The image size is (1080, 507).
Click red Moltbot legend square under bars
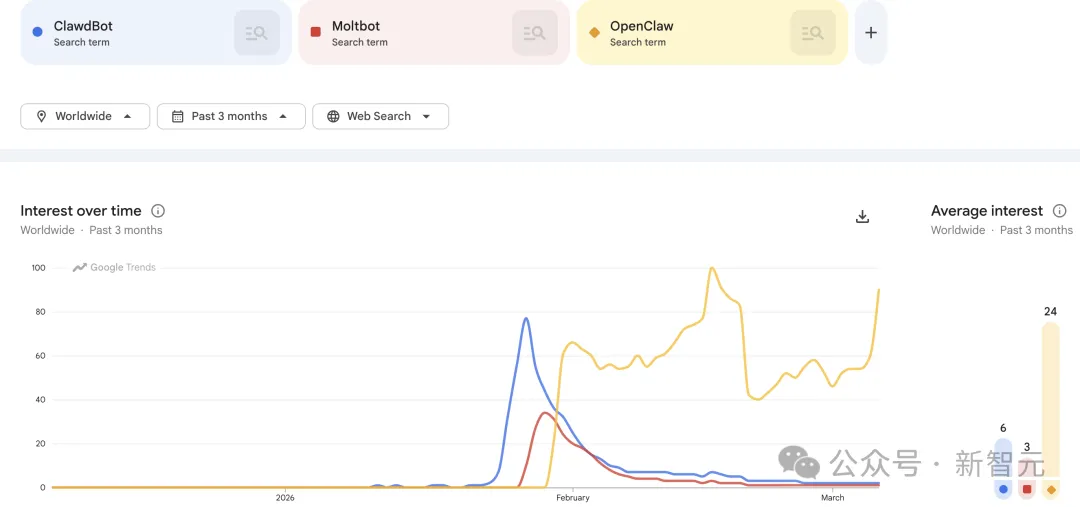click(x=1027, y=489)
